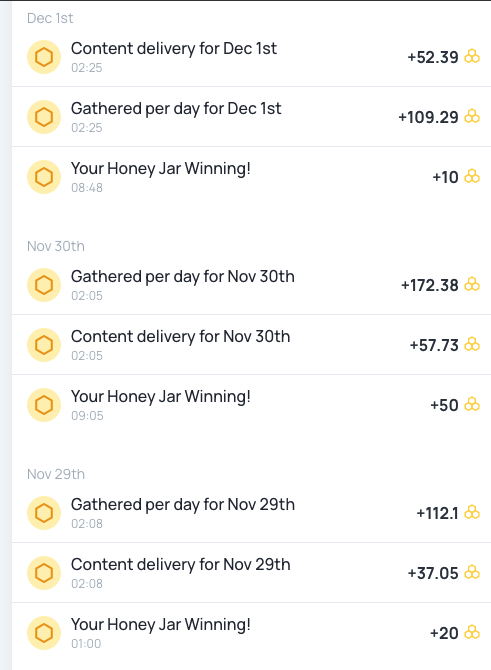Click honeycomb currency icon next to +172.38
491x670 pixels.
[x=472, y=285]
